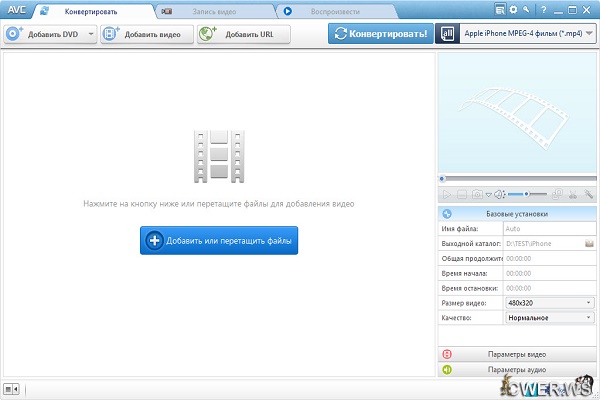The height and width of the screenshot is (400, 600).
Task: Click the stop button under the preview
Action: 462,194
